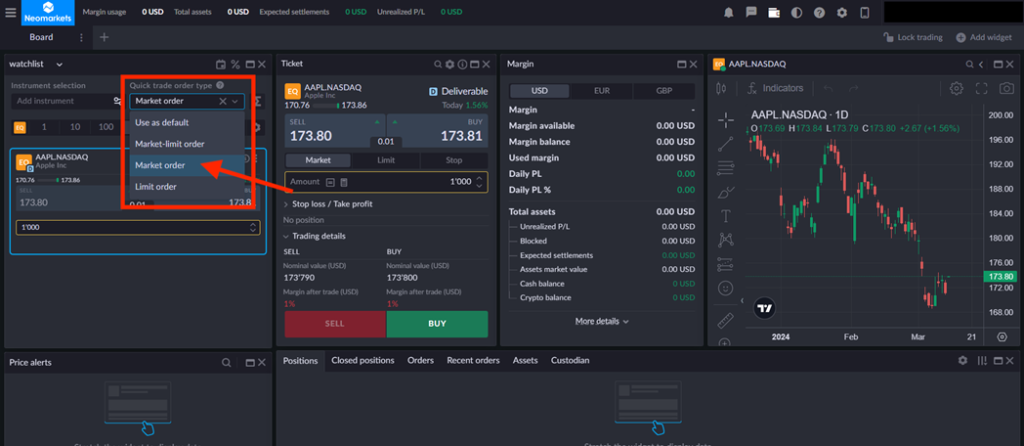This screenshot has width=1024, height=446.
Task: Switch margin currency to EUR
Action: pos(601,90)
